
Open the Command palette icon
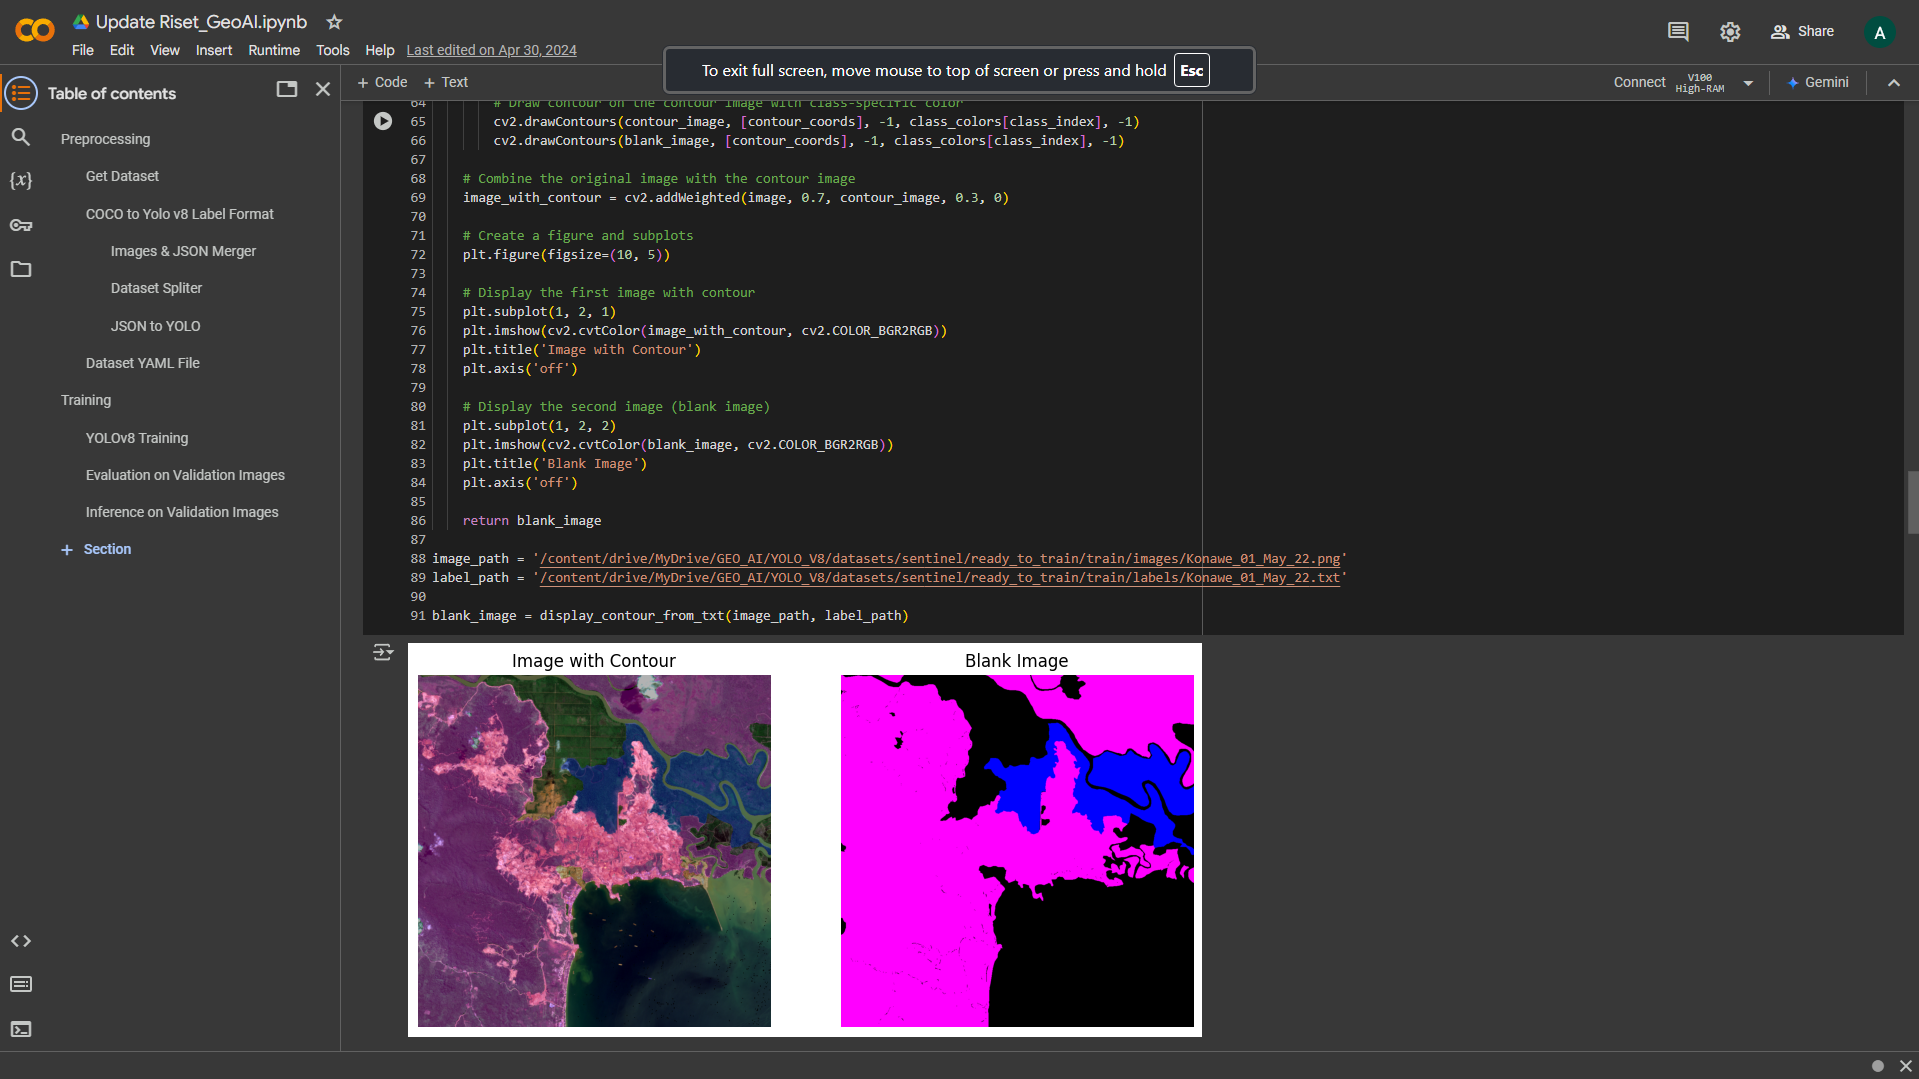pyautogui.click(x=21, y=985)
